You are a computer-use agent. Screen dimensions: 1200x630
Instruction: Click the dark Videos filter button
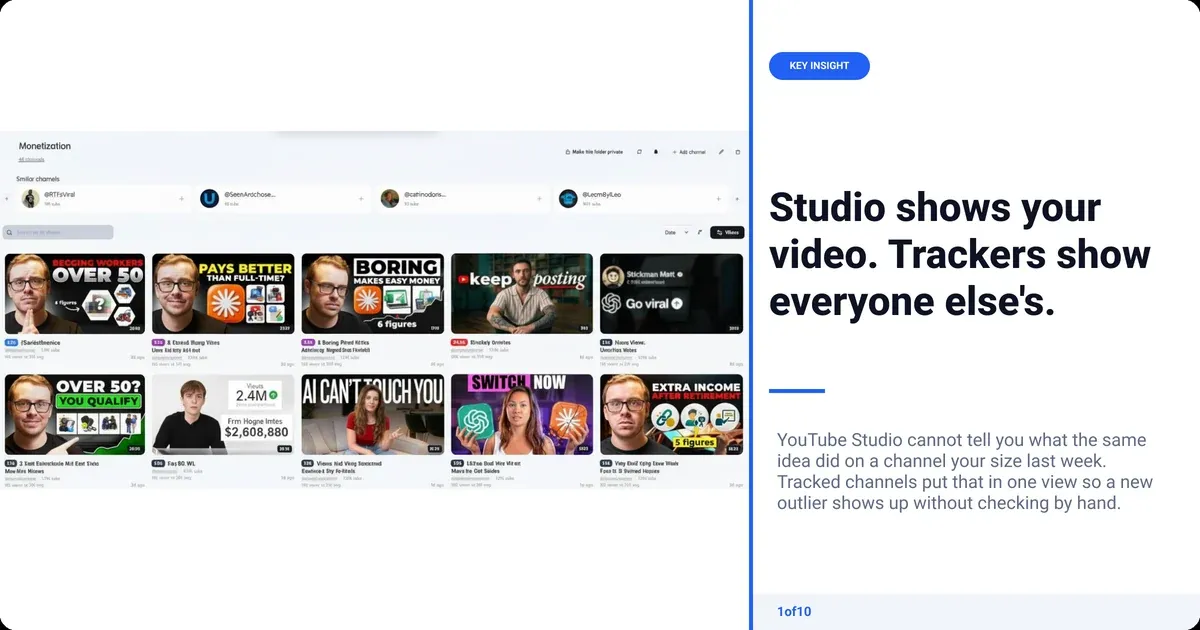pos(727,232)
